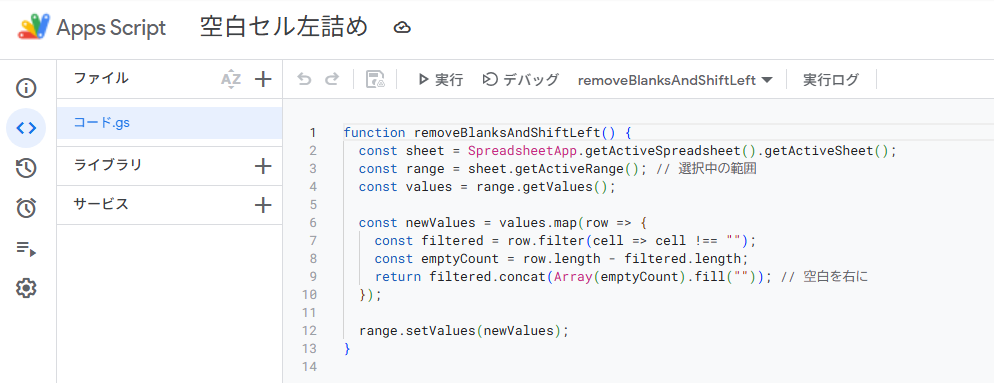This screenshot has width=994, height=383.
Task: Run the script with 実行 button
Action: [x=441, y=80]
